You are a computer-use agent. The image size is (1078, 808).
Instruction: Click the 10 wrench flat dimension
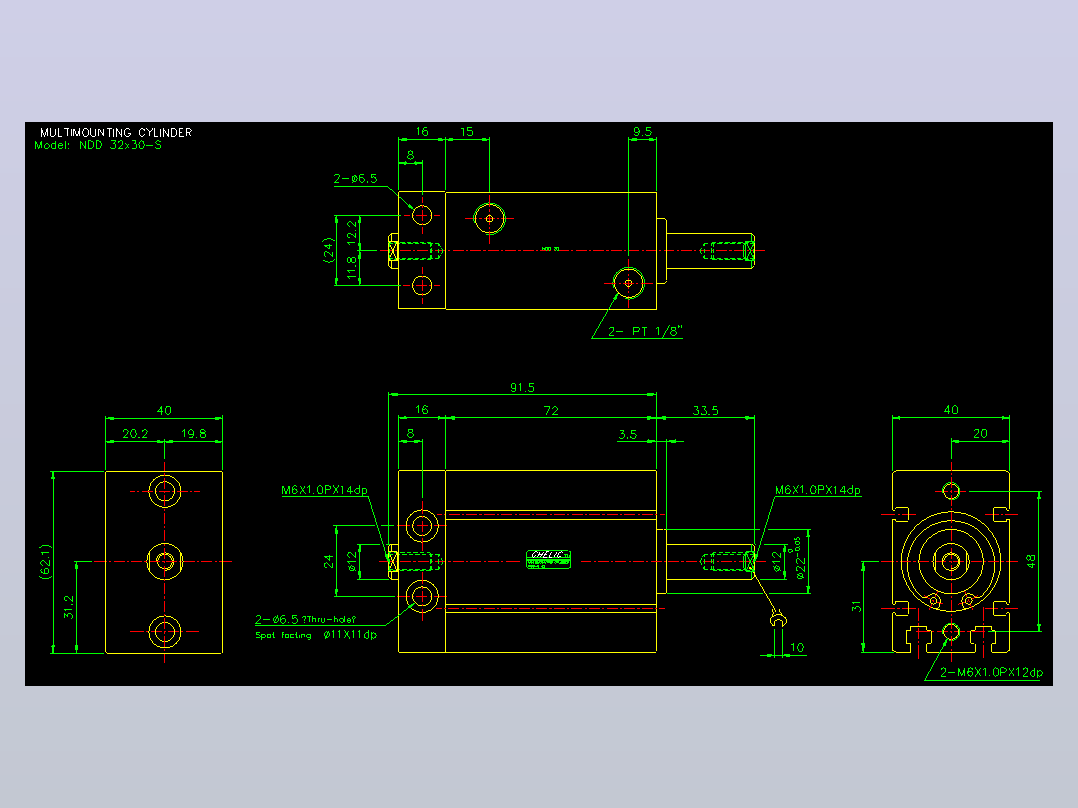pos(797,647)
